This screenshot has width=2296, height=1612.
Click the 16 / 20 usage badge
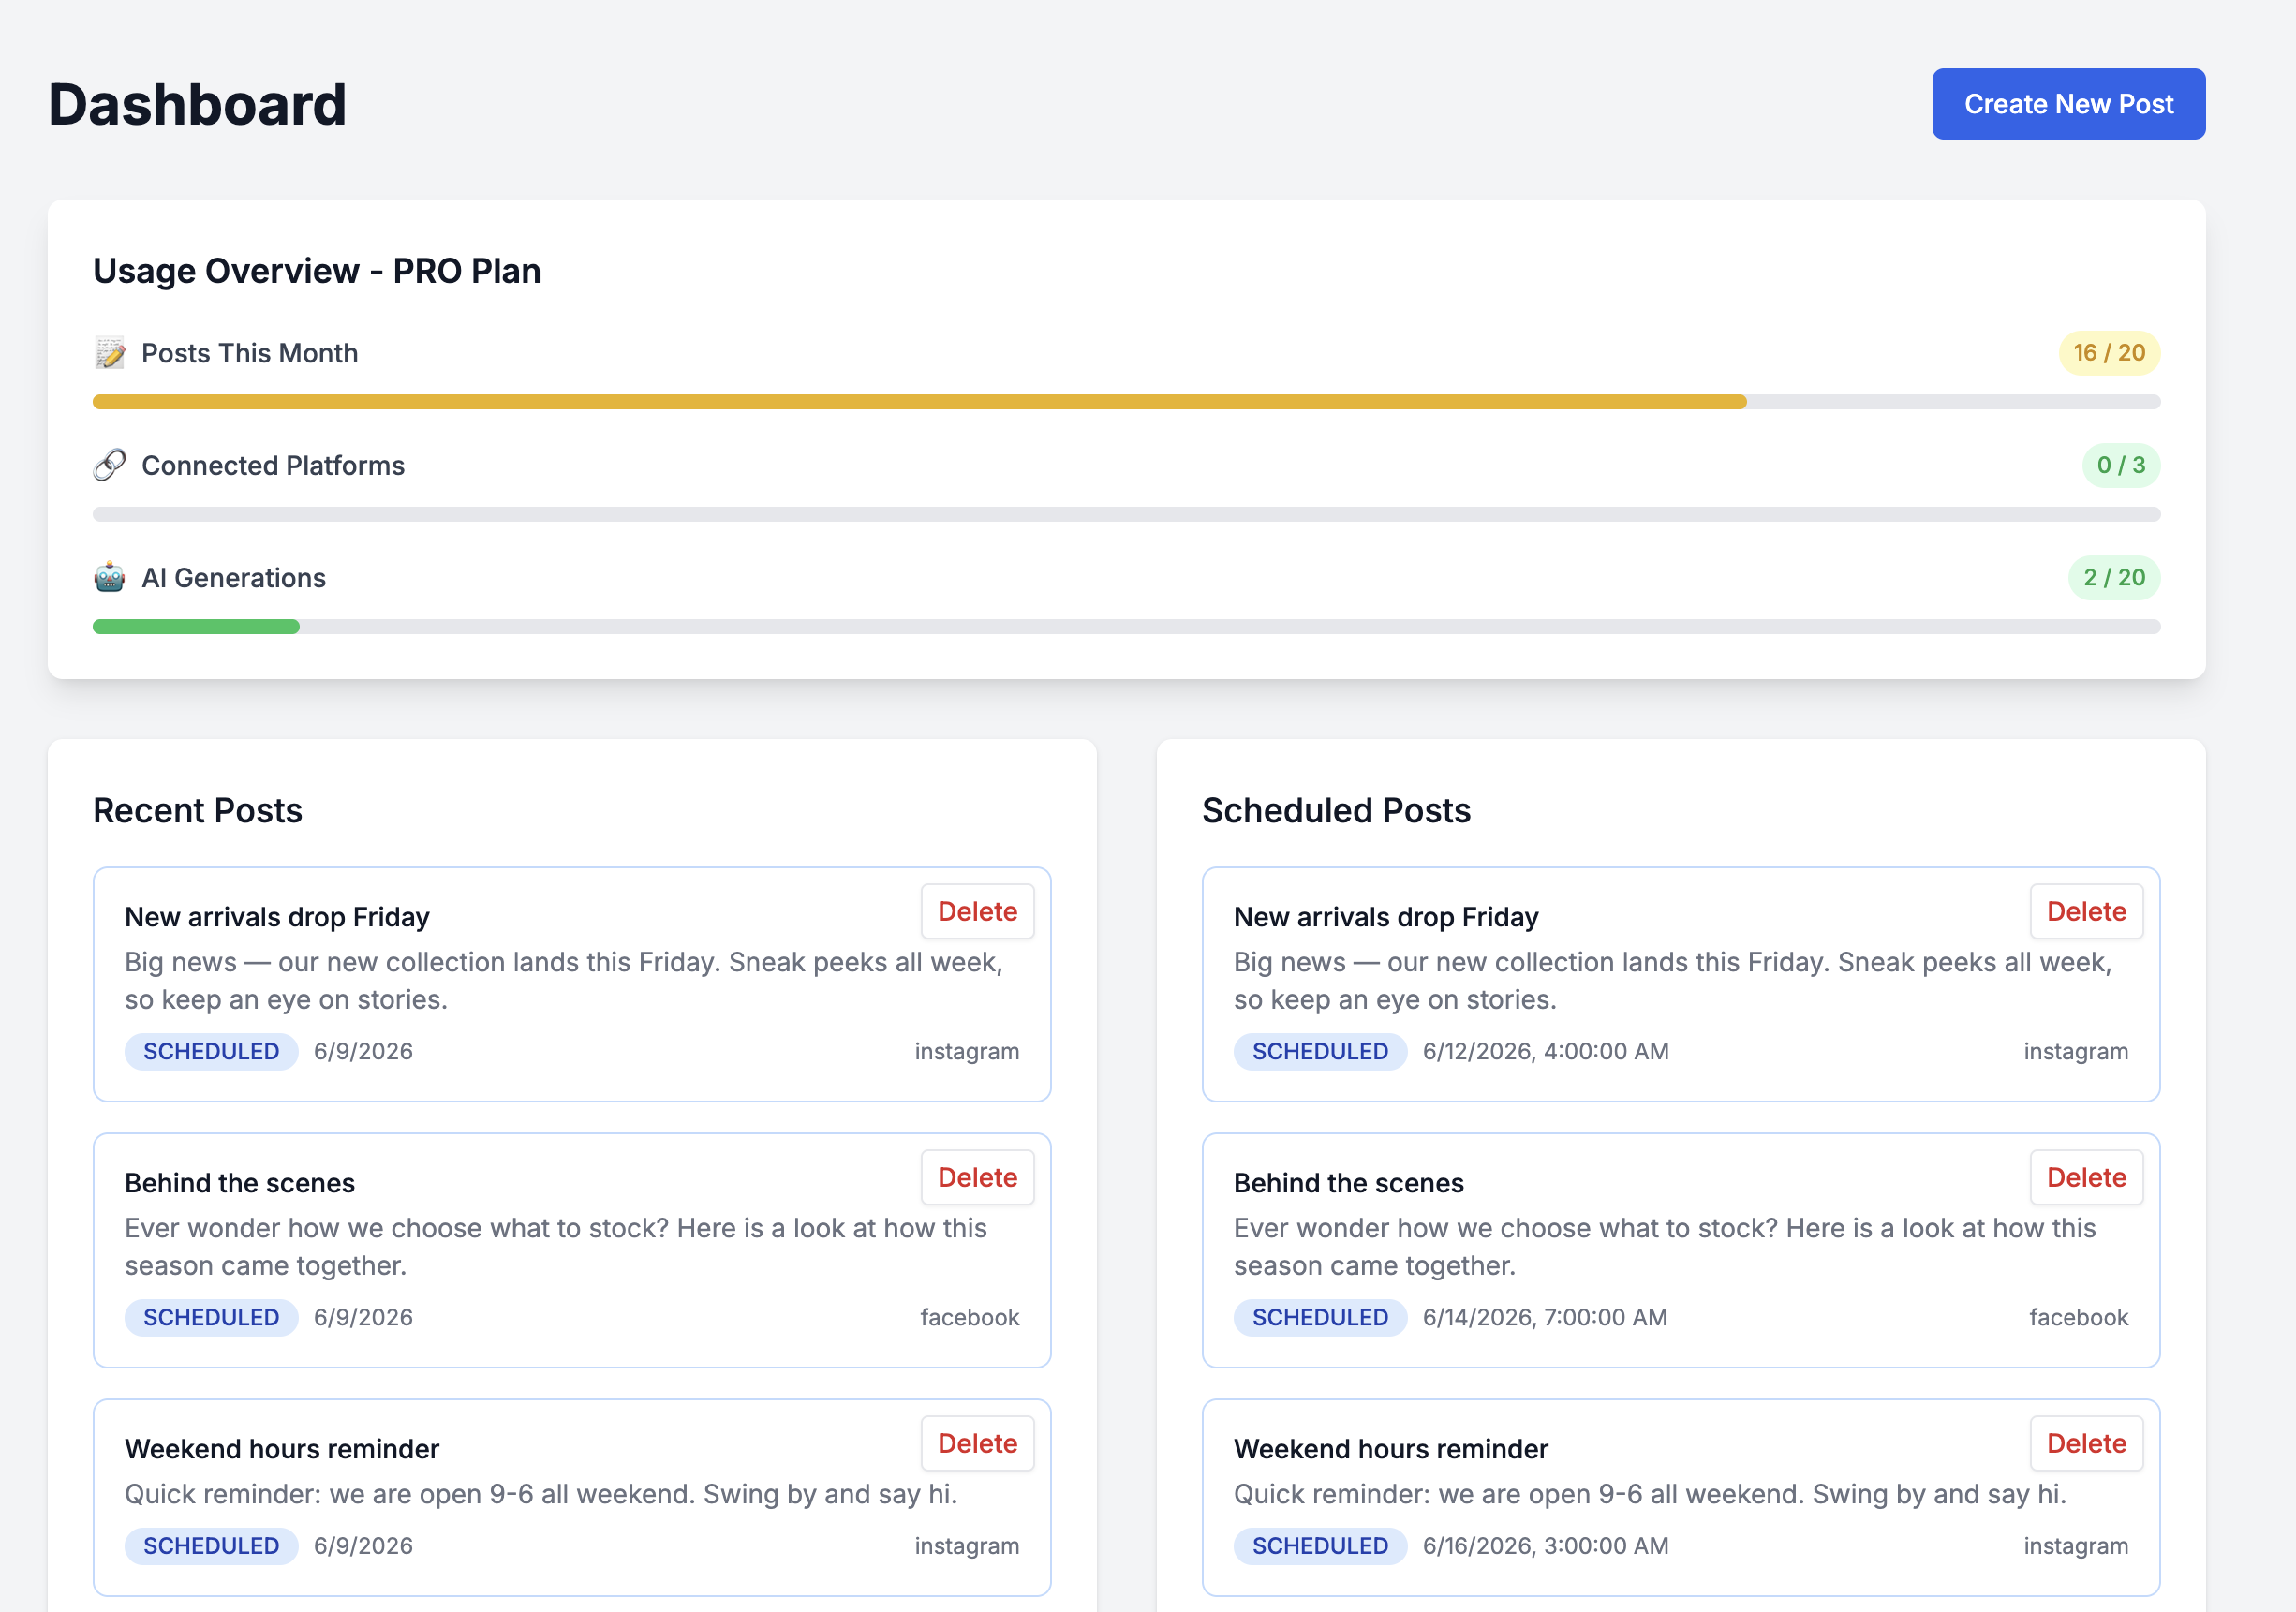2109,353
